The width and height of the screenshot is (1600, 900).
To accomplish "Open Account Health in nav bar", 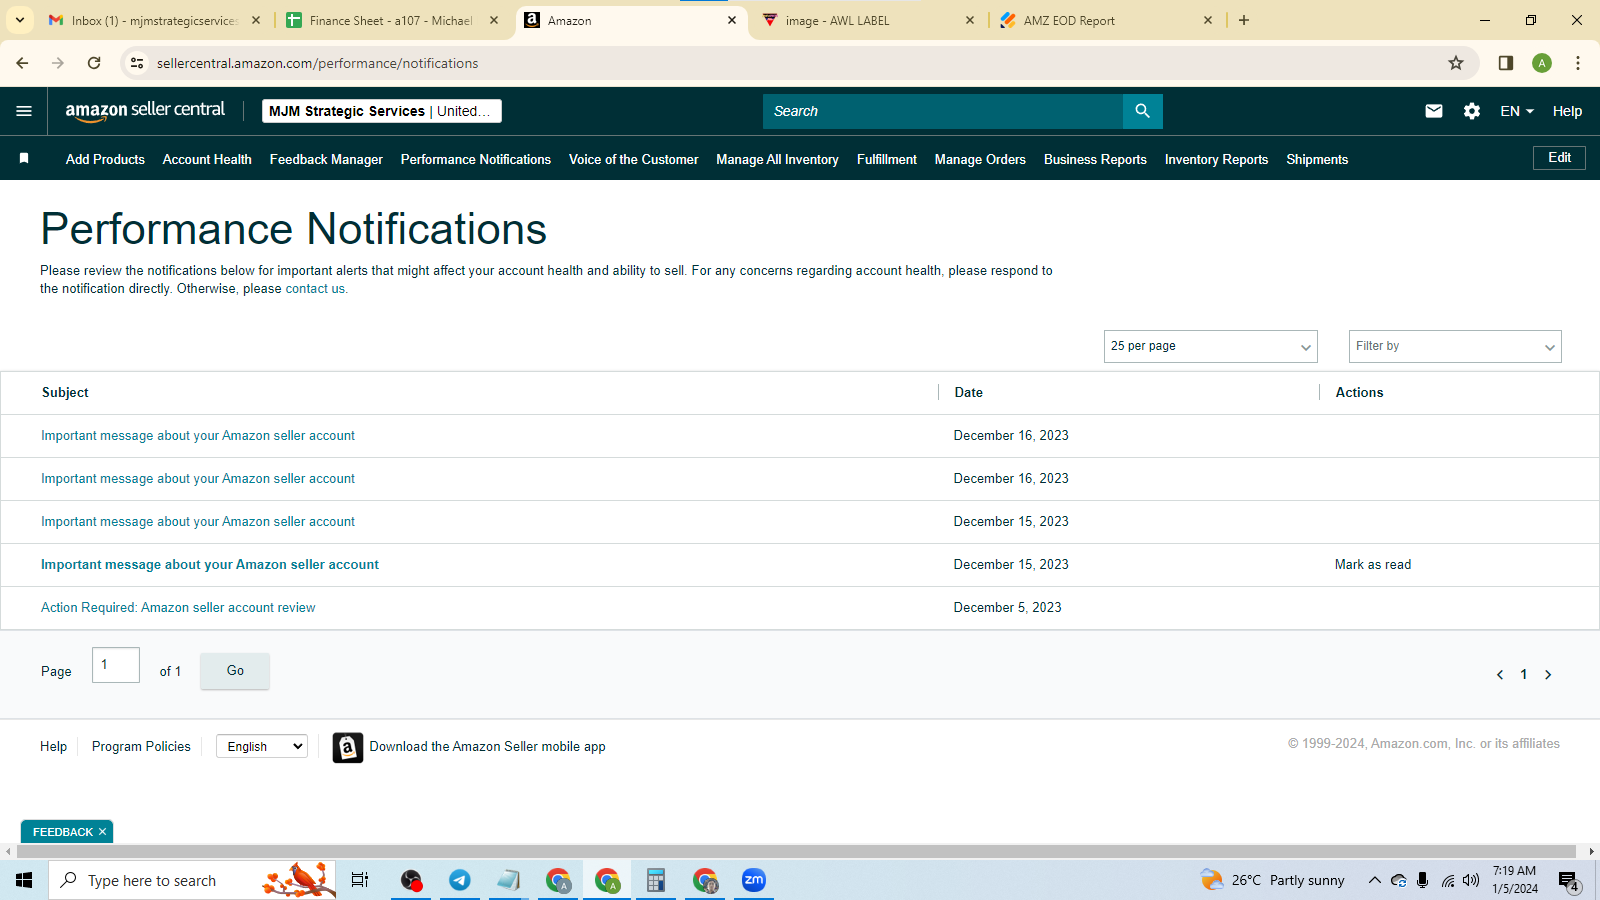I will pos(207,159).
